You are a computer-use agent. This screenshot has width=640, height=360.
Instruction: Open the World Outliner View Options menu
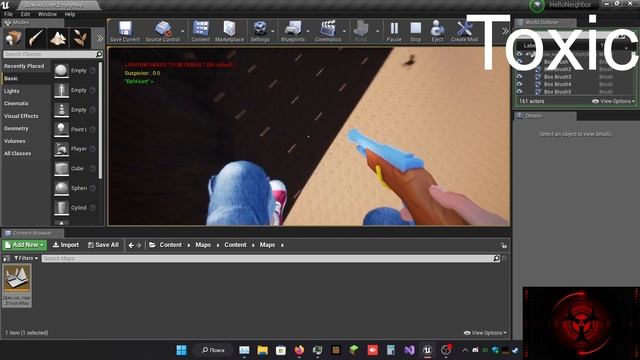613,101
